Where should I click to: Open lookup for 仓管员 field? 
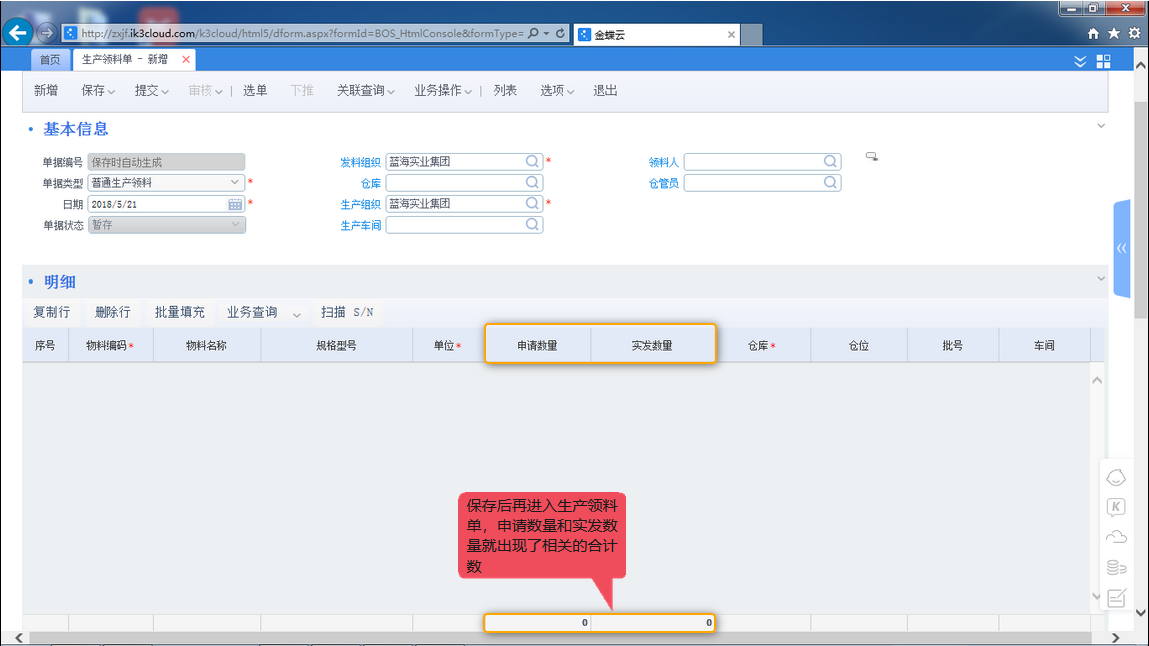click(830, 182)
